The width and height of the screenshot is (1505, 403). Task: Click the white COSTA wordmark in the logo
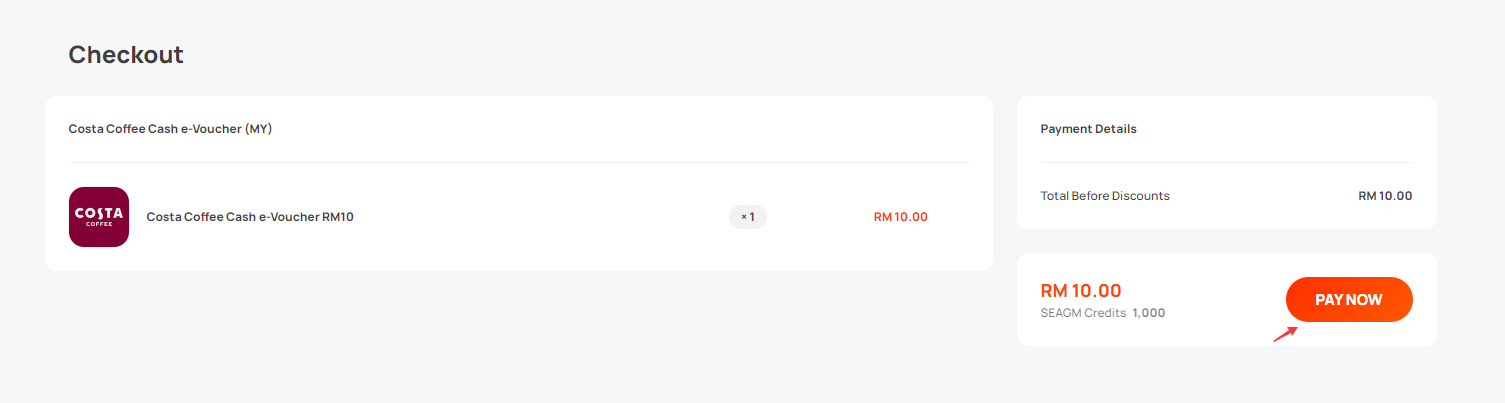coord(99,213)
